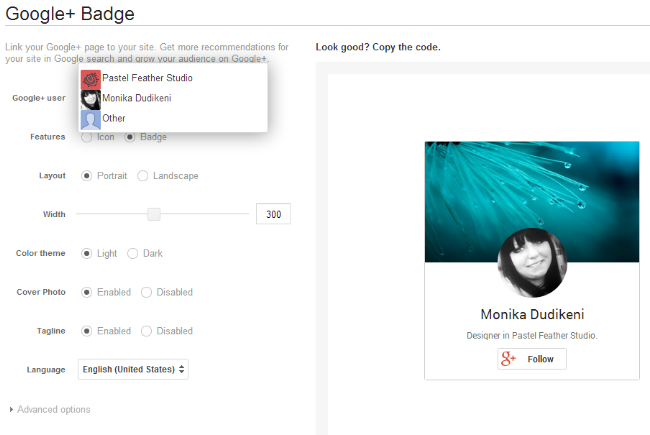The width and height of the screenshot is (650, 435).
Task: Click the Monika Dudikeni name on the badge
Action: coord(532,314)
